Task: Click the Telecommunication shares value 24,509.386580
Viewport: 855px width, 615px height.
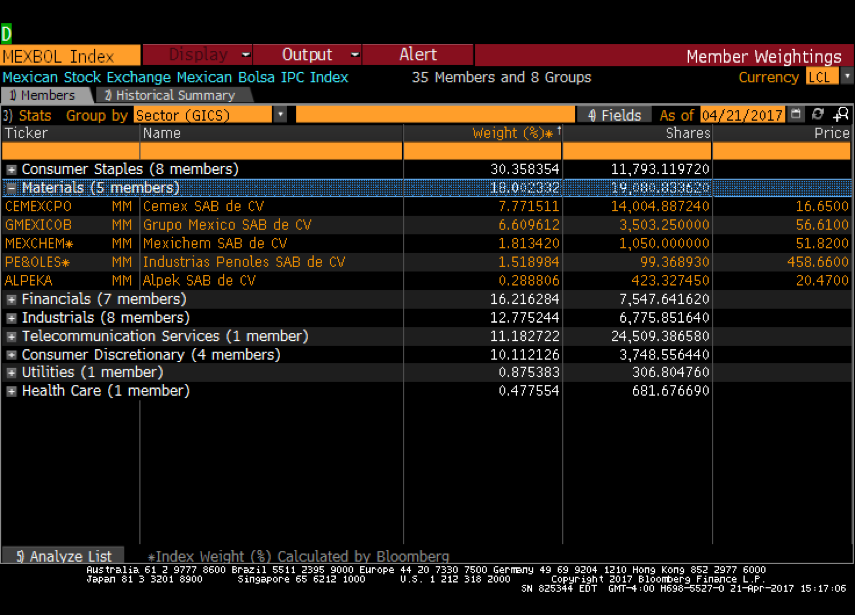Action: pyautogui.click(x=660, y=336)
